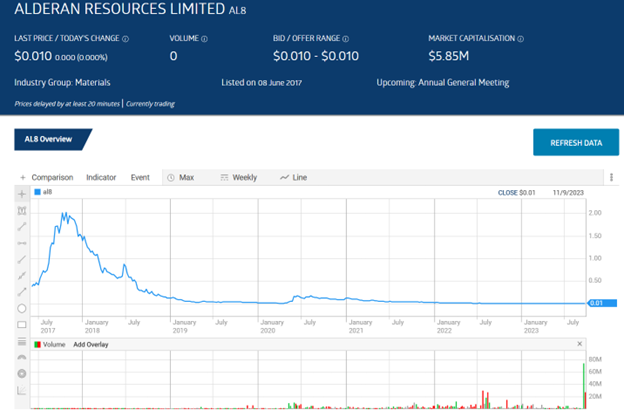
Task: Select the segment drawing tool with endpoints
Action: [22, 227]
